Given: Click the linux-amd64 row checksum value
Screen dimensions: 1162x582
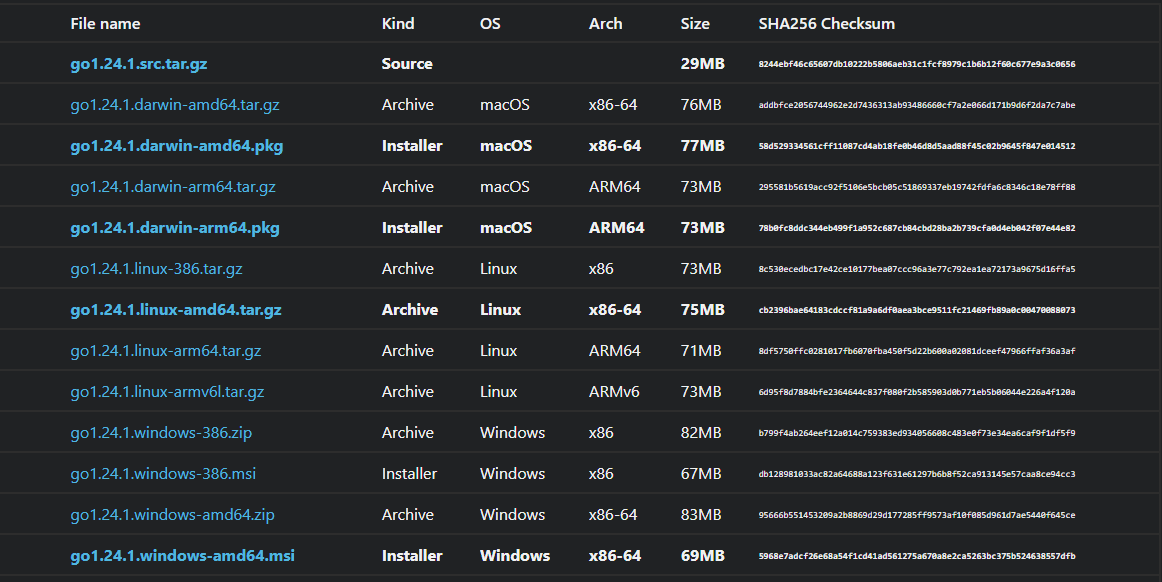Looking at the screenshot, I should pyautogui.click(x=916, y=310).
